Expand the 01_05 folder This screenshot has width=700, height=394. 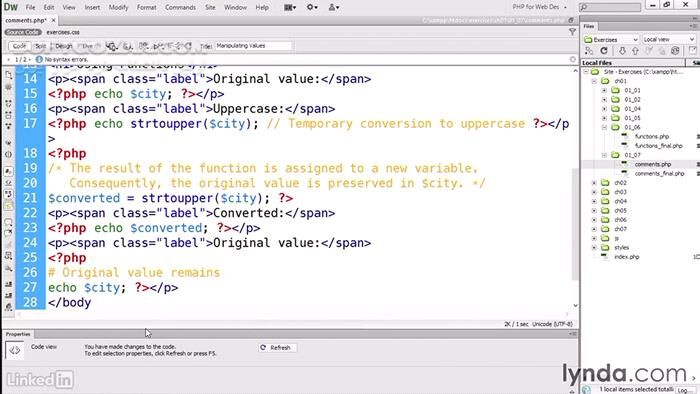[604, 118]
